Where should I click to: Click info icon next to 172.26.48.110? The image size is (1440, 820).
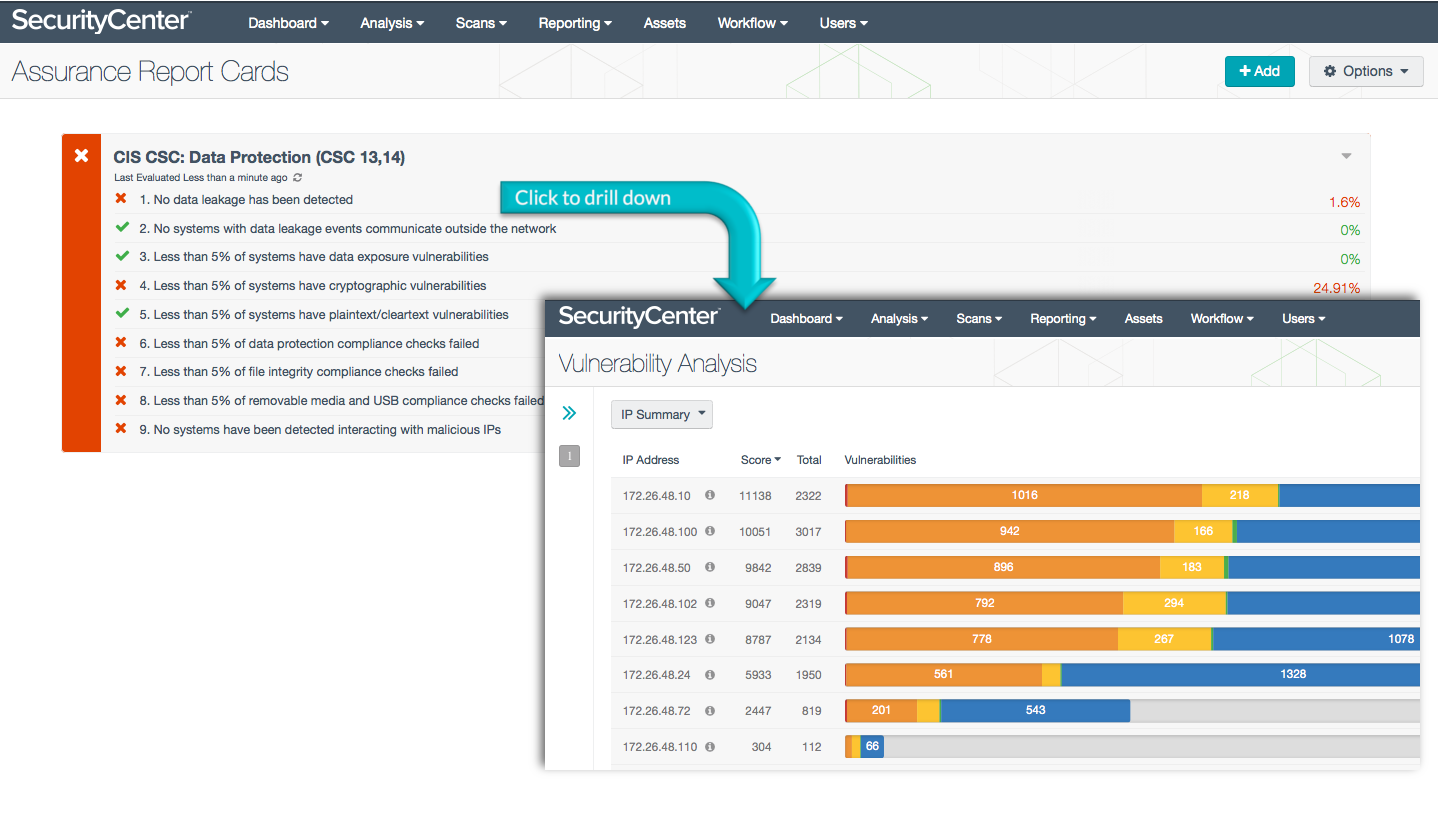(x=710, y=746)
